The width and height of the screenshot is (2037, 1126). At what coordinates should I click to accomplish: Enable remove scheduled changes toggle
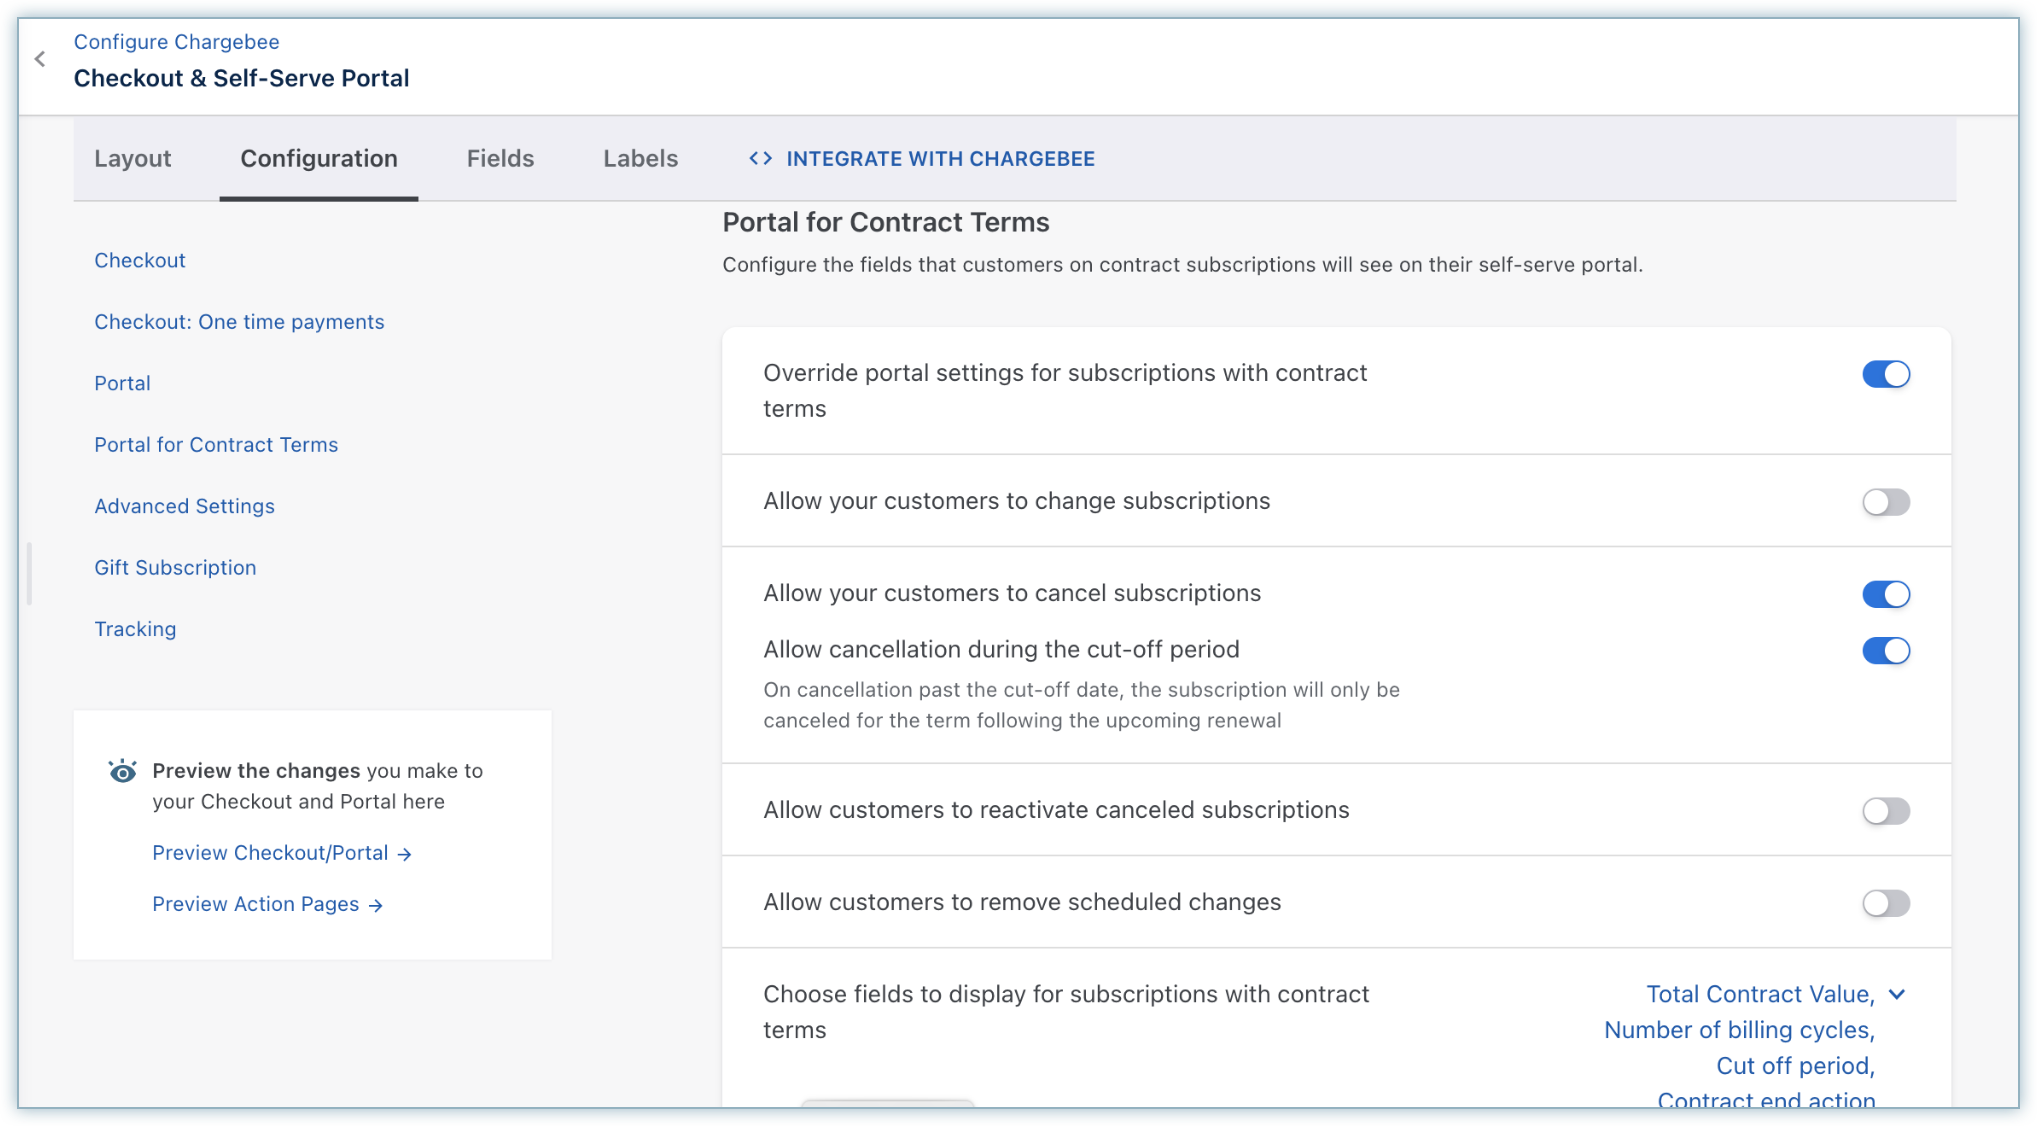point(1885,903)
